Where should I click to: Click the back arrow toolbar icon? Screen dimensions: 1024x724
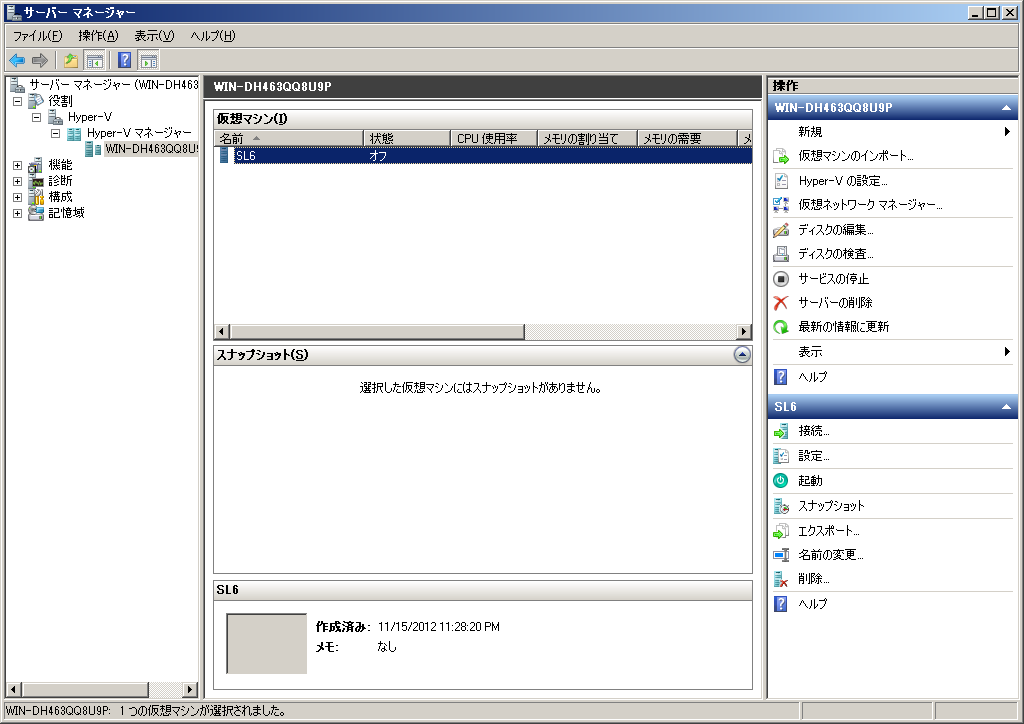(x=17, y=60)
